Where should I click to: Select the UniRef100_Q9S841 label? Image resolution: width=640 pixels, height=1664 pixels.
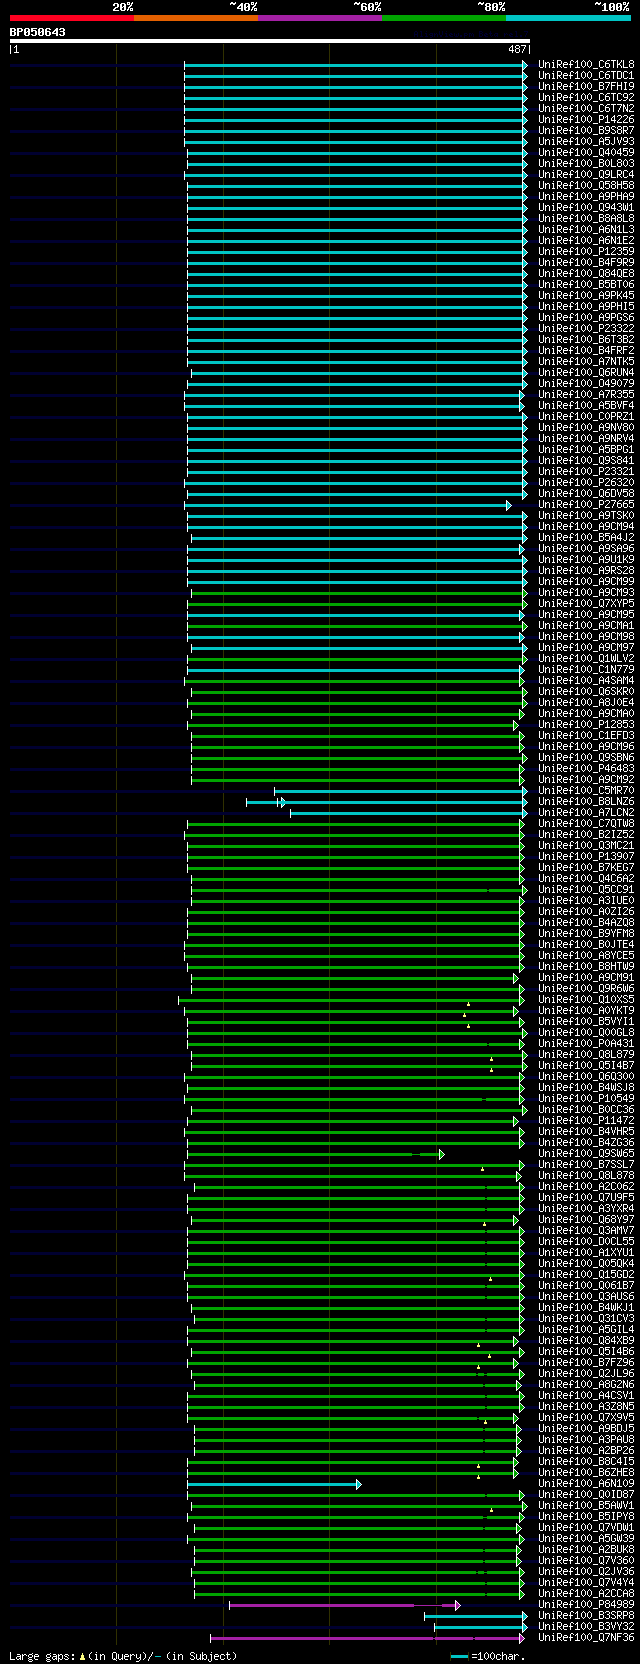pos(586,460)
